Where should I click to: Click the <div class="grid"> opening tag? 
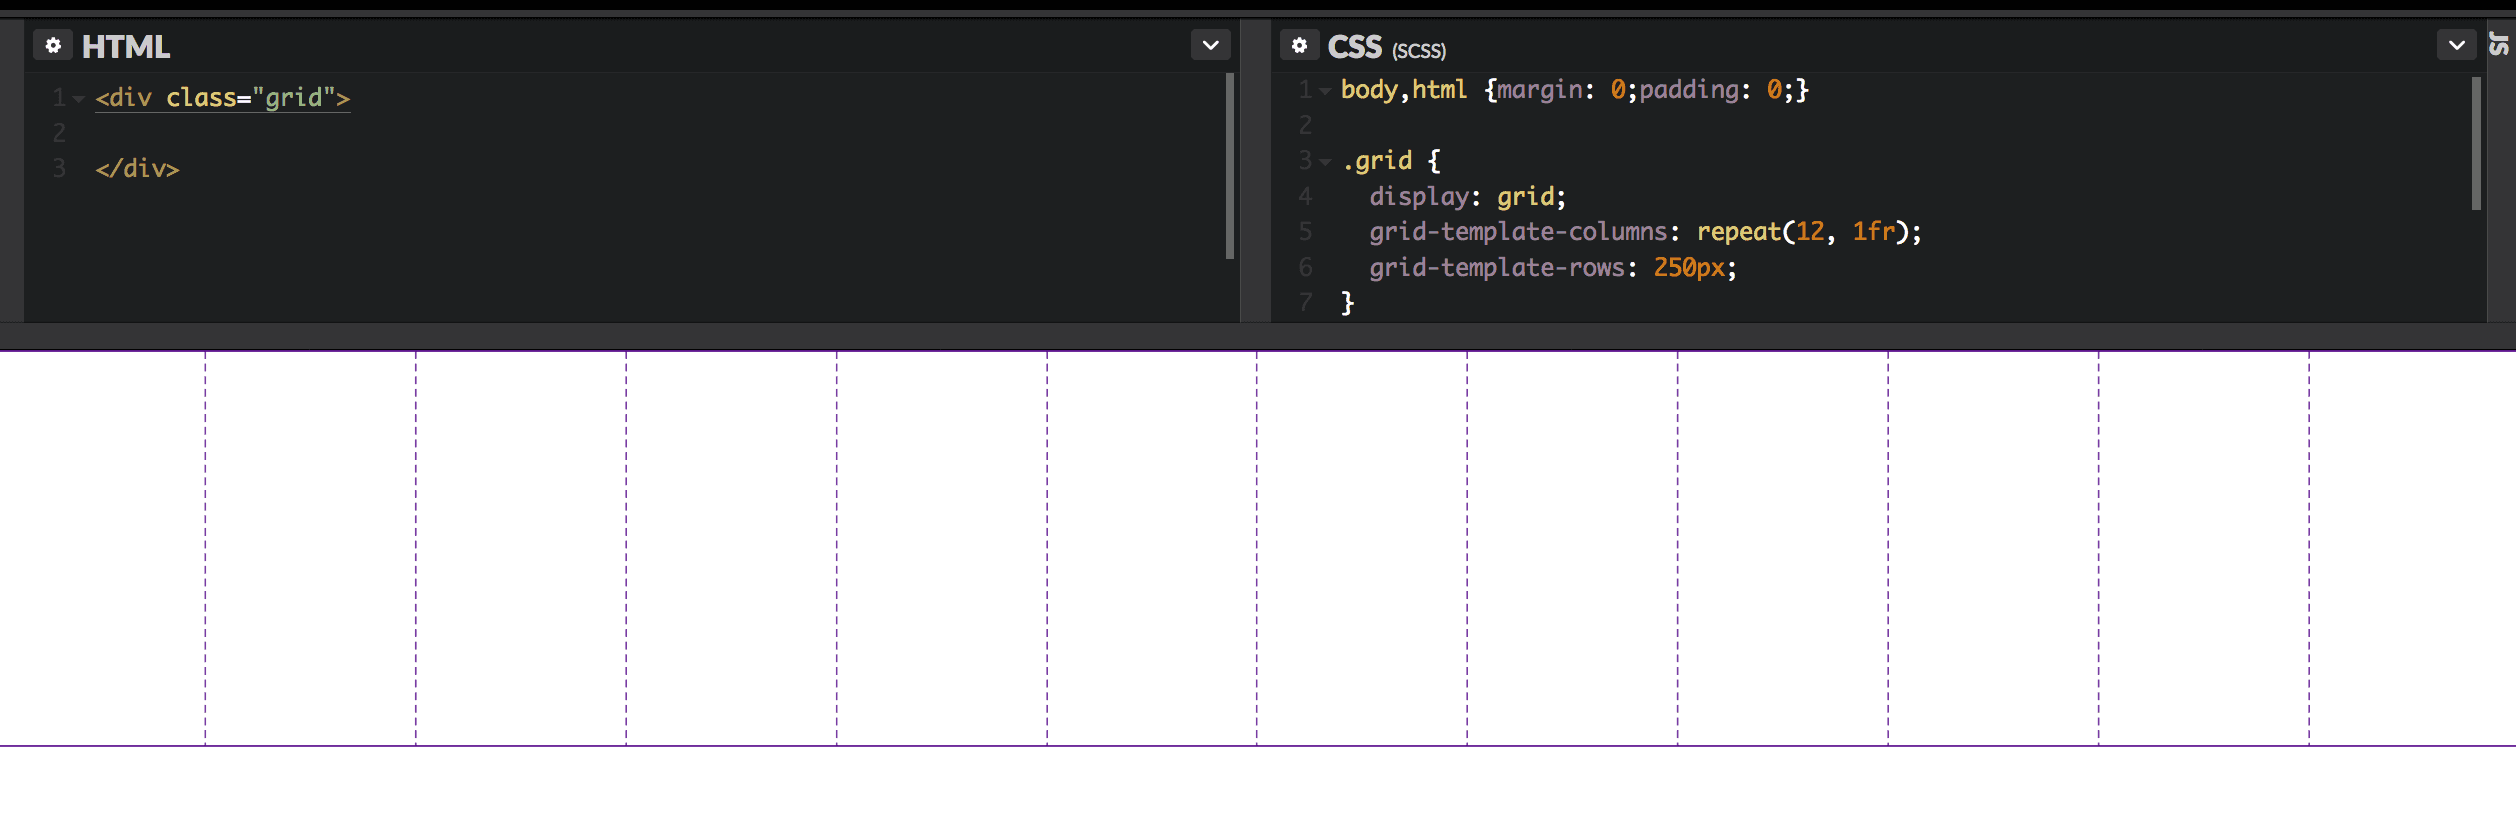pyautogui.click(x=223, y=98)
